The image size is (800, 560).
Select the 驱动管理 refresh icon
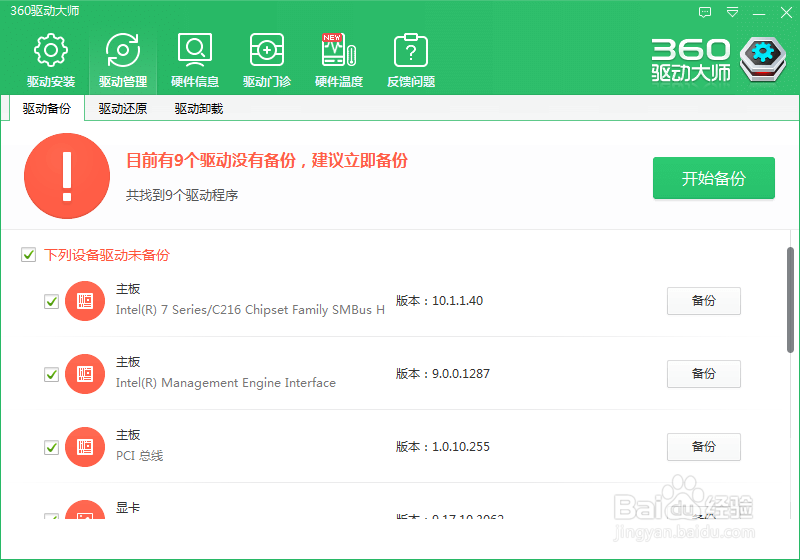pyautogui.click(x=122, y=50)
